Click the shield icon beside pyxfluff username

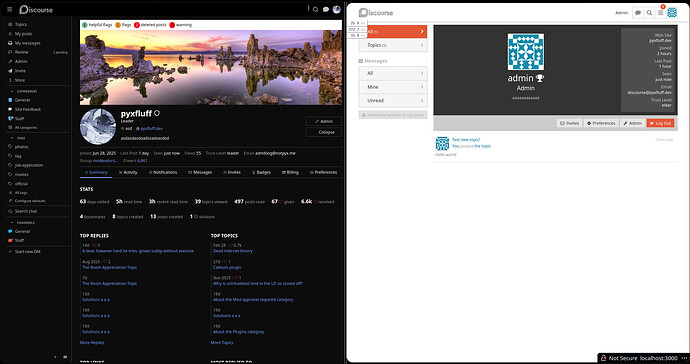click(x=157, y=113)
